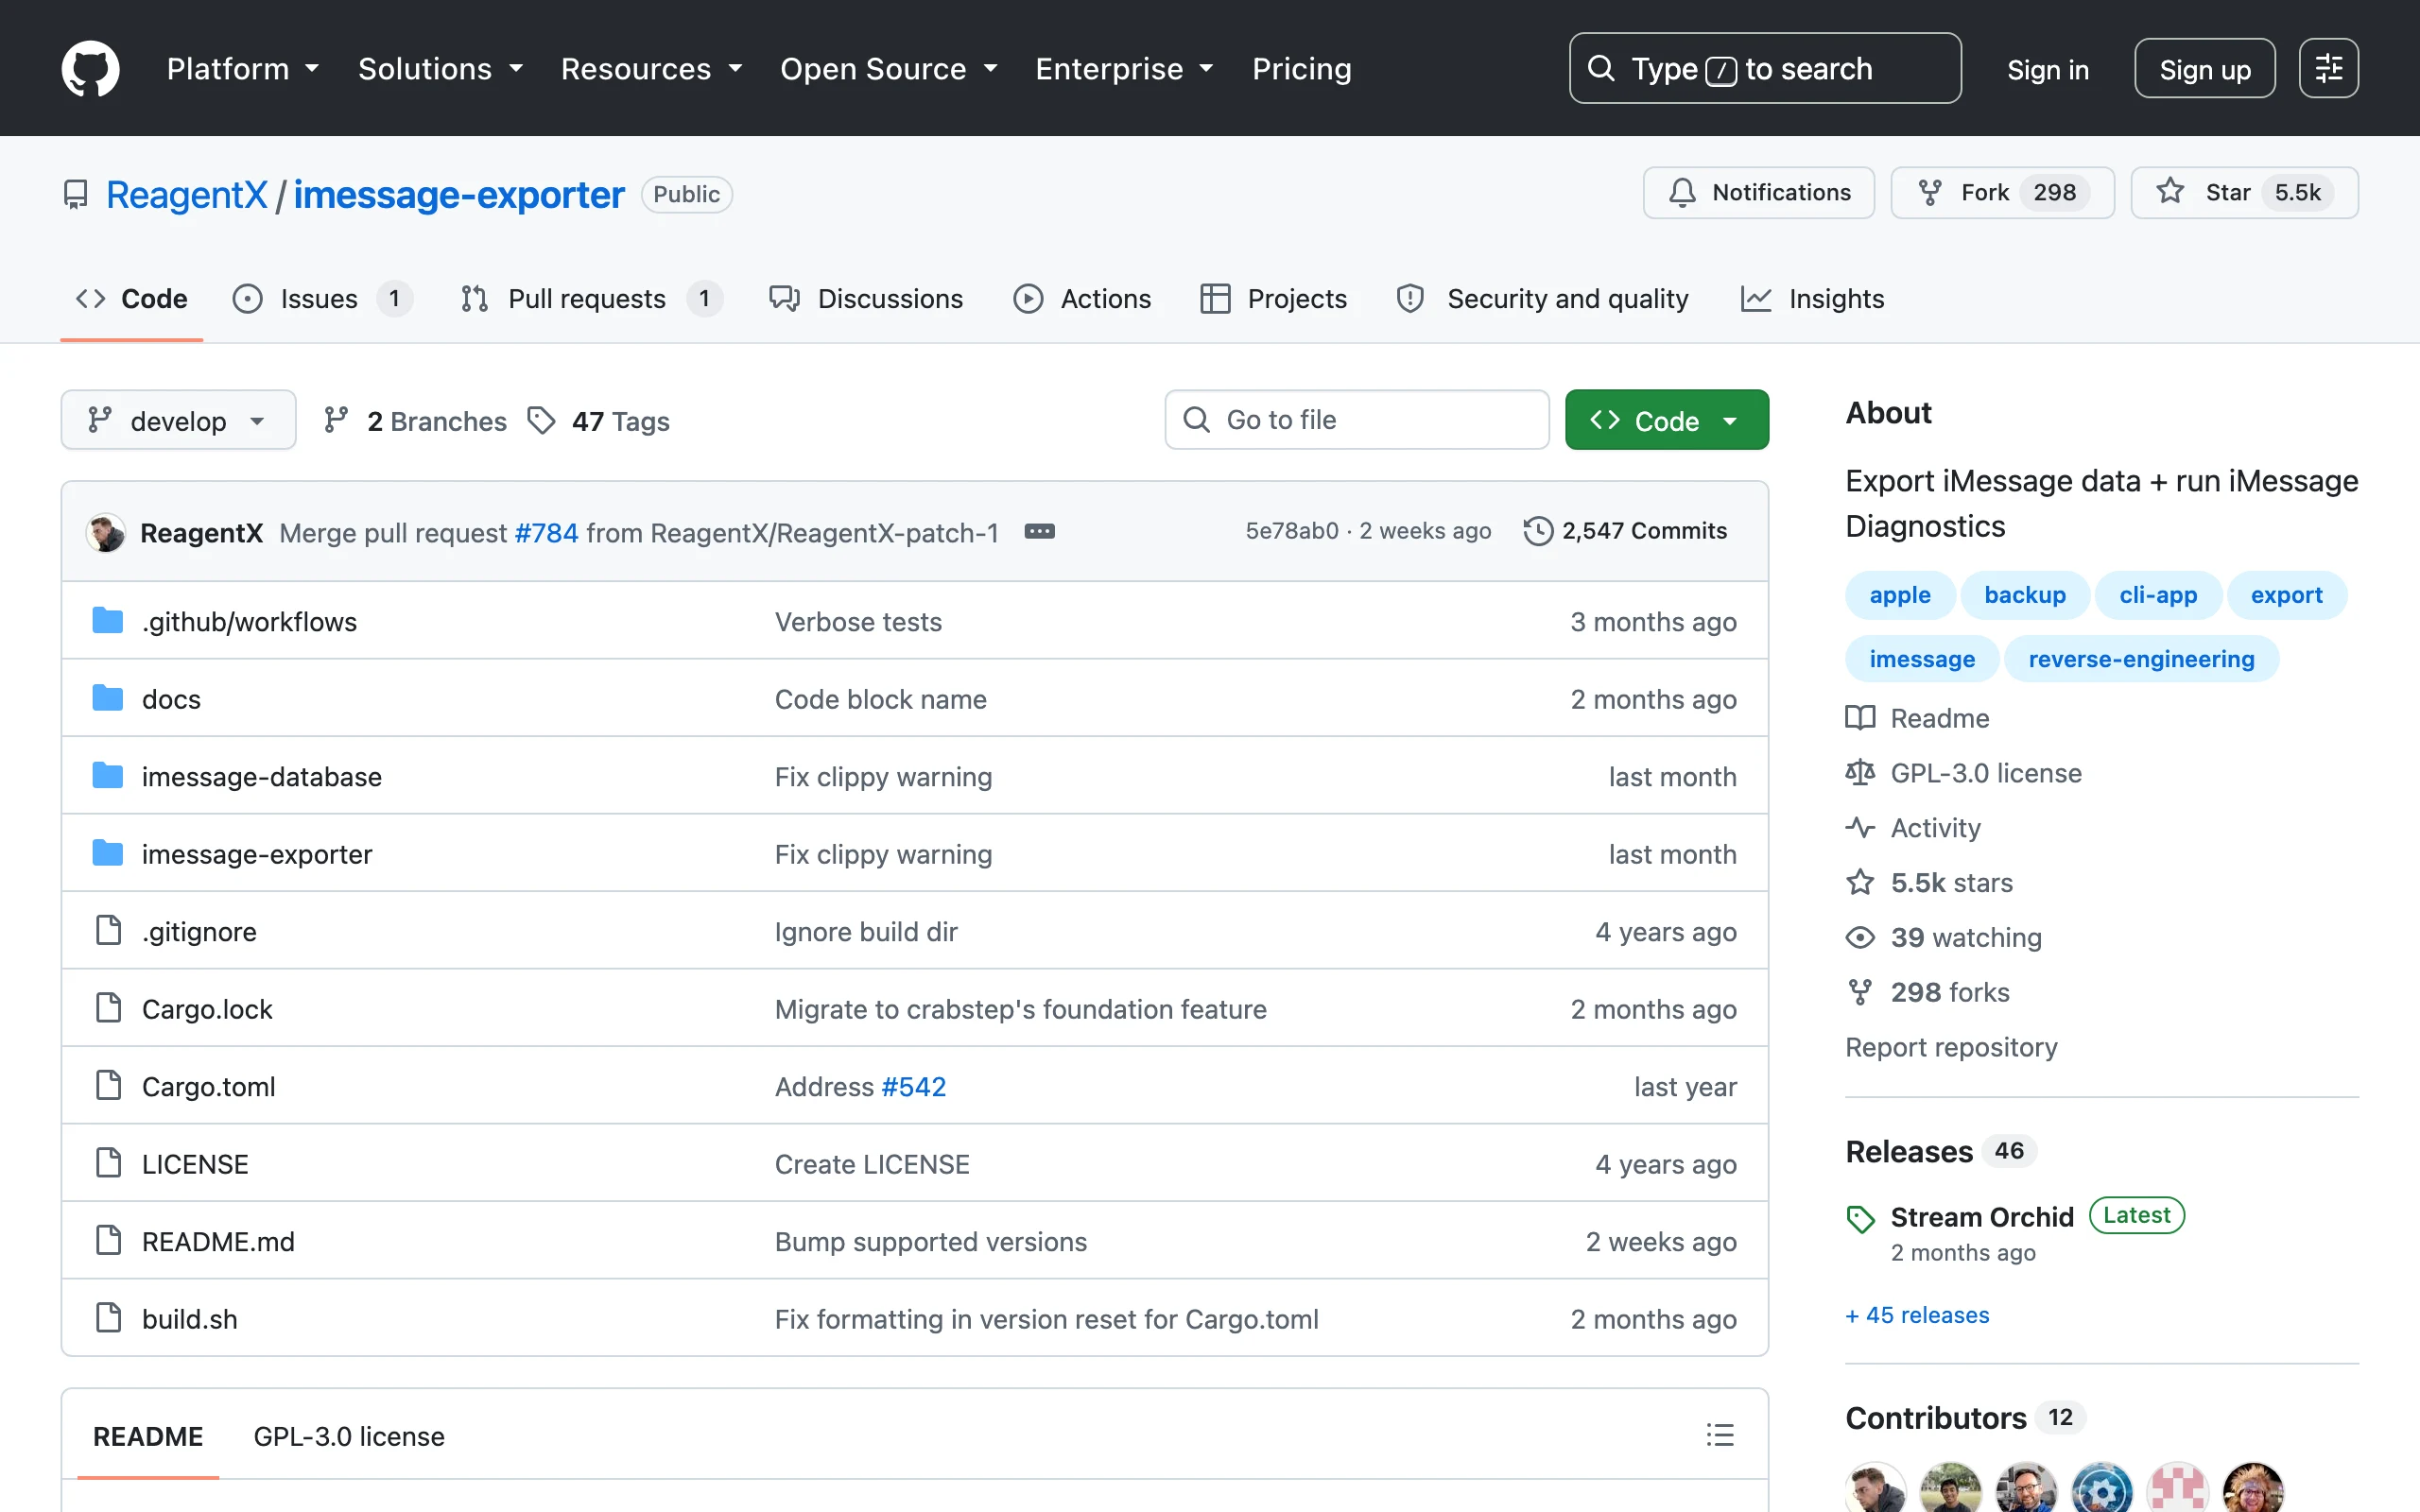Open the imessage-exporter folder
The width and height of the screenshot is (2420, 1512).
pos(257,854)
